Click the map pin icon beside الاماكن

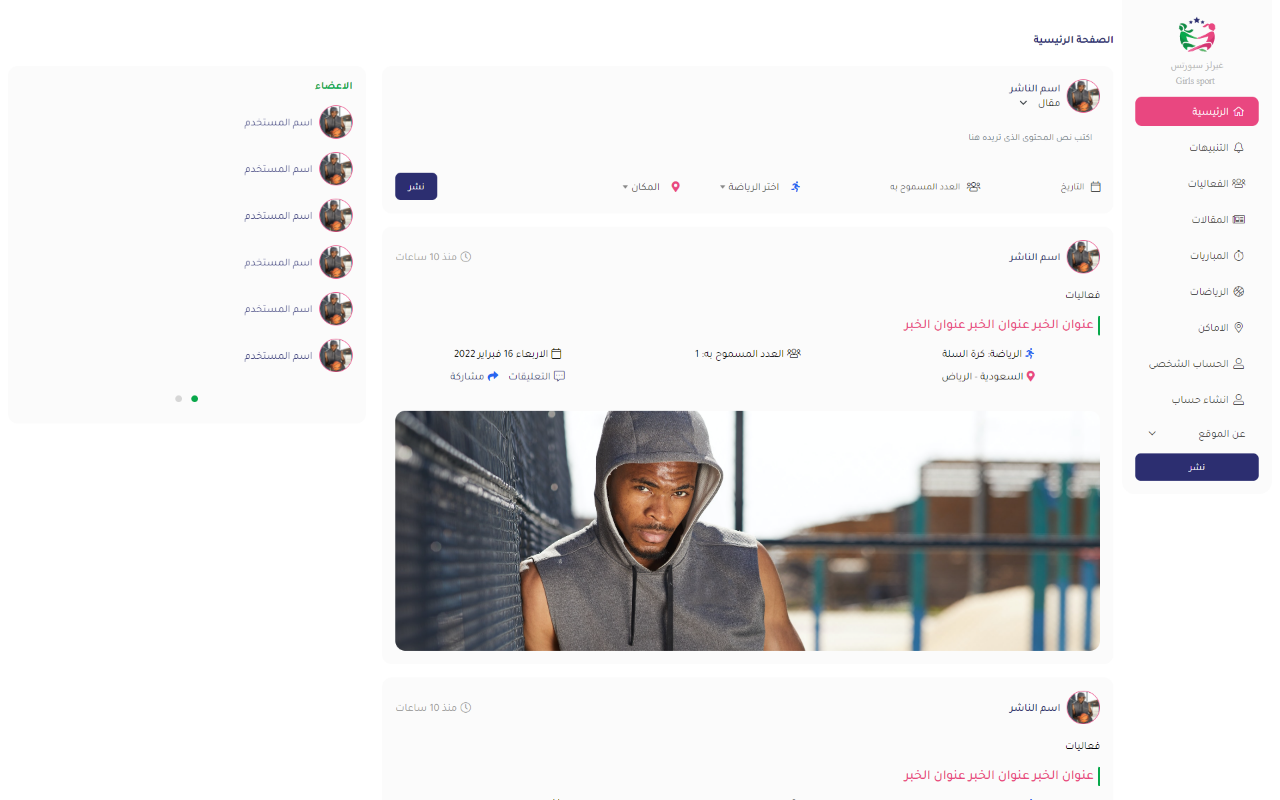click(x=1239, y=327)
